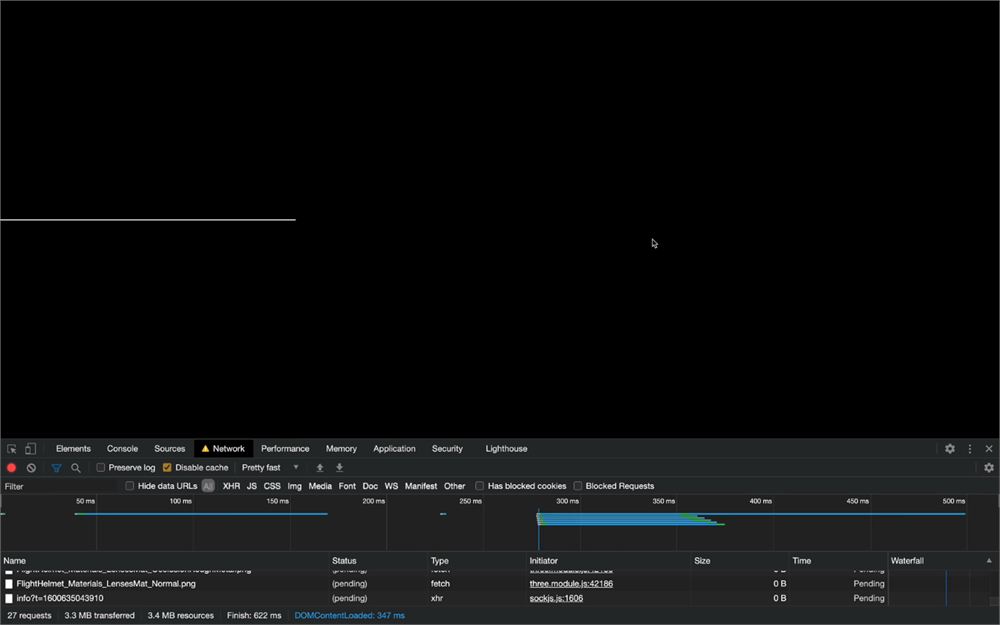1000x625 pixels.
Task: Clear the network log
Action: pyautogui.click(x=31, y=467)
